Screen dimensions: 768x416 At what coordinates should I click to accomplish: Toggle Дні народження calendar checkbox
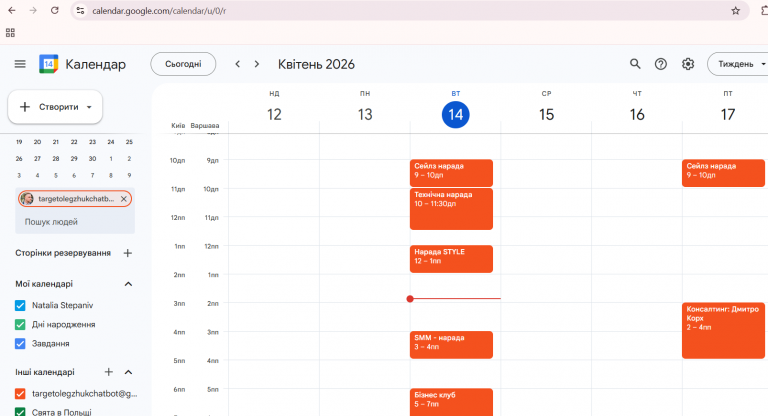tap(20, 324)
